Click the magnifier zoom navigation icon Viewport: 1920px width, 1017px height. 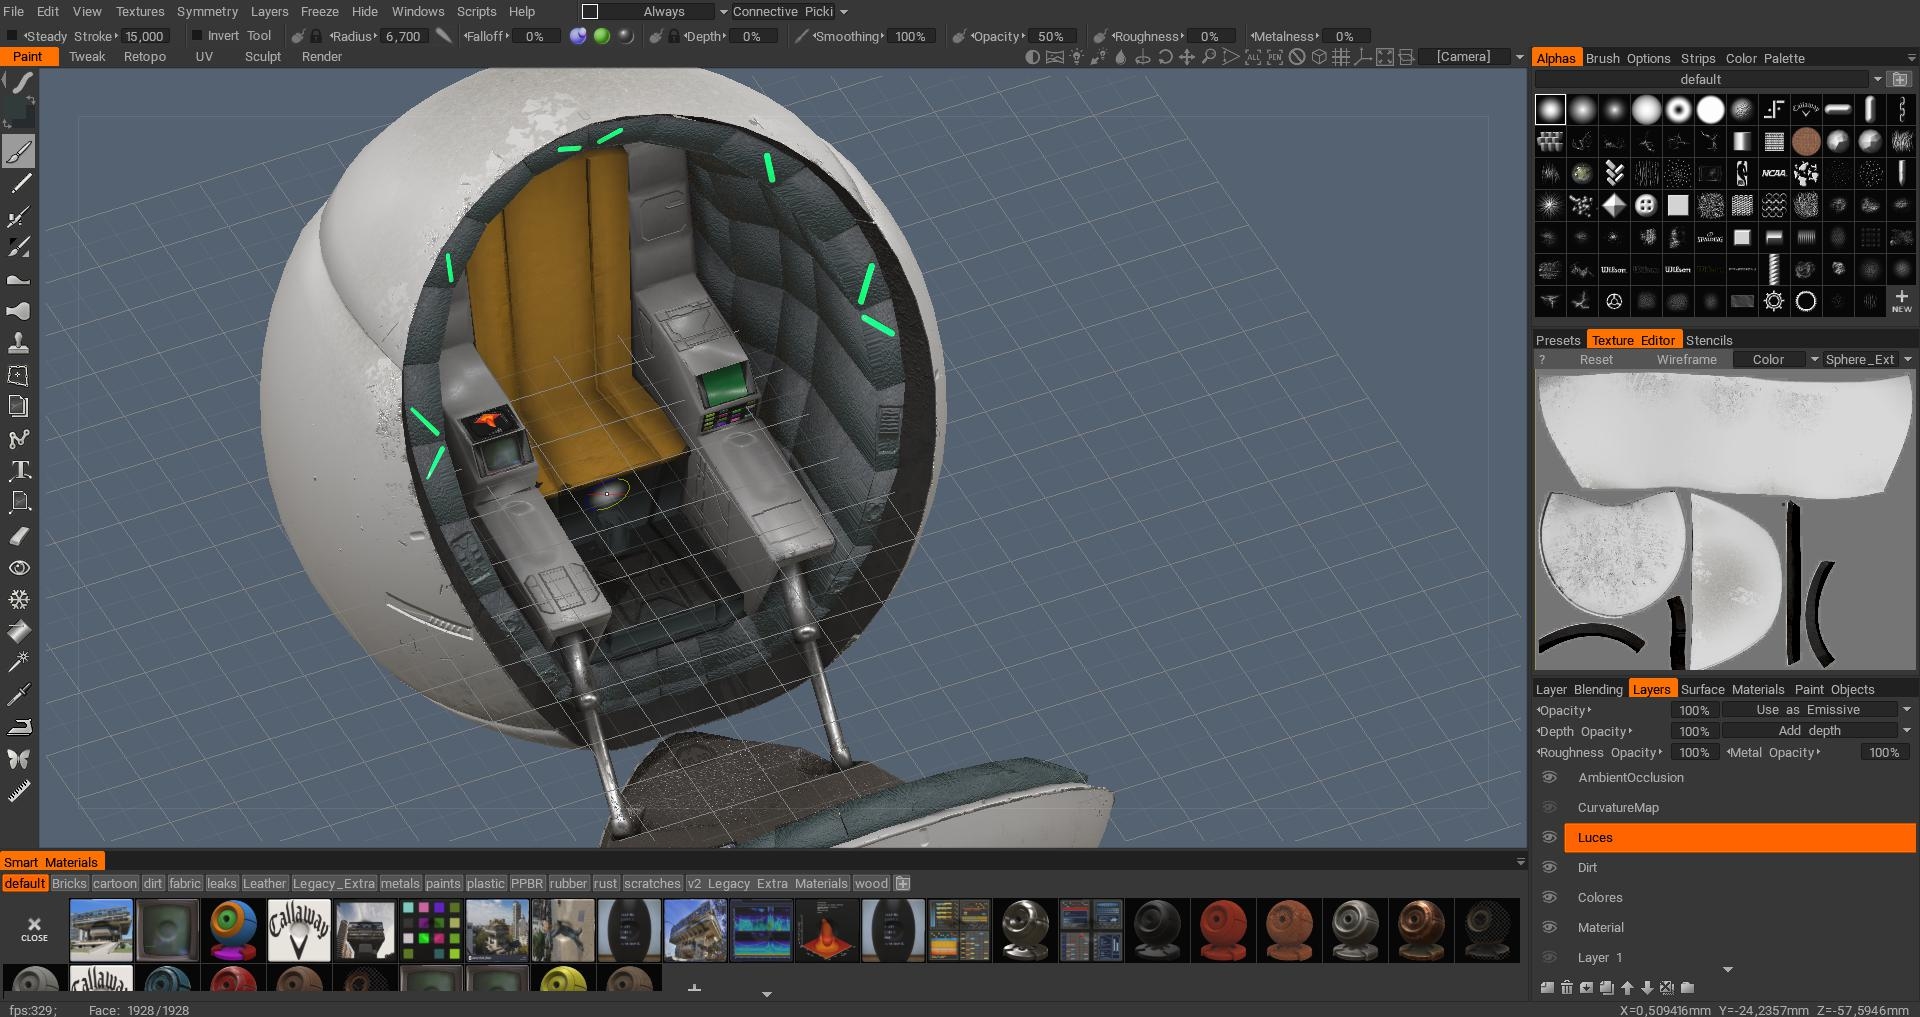1209,57
